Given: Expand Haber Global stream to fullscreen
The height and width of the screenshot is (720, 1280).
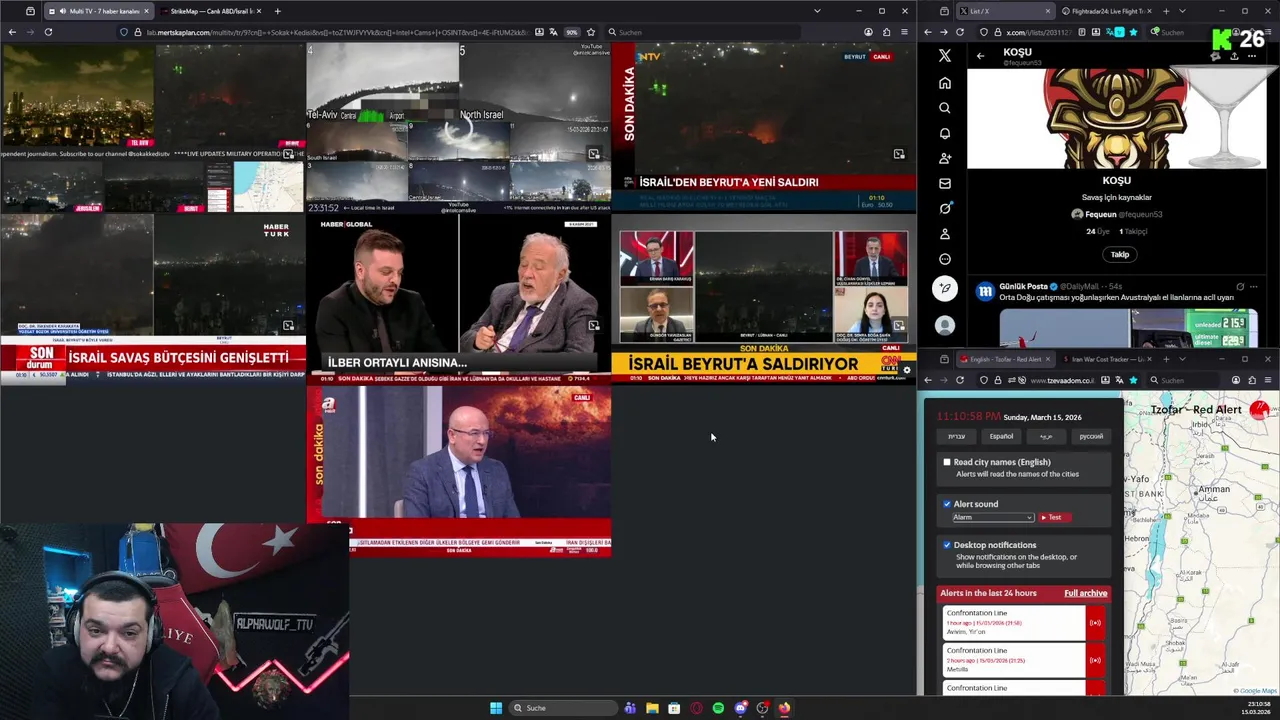Looking at the screenshot, I should coord(594,325).
